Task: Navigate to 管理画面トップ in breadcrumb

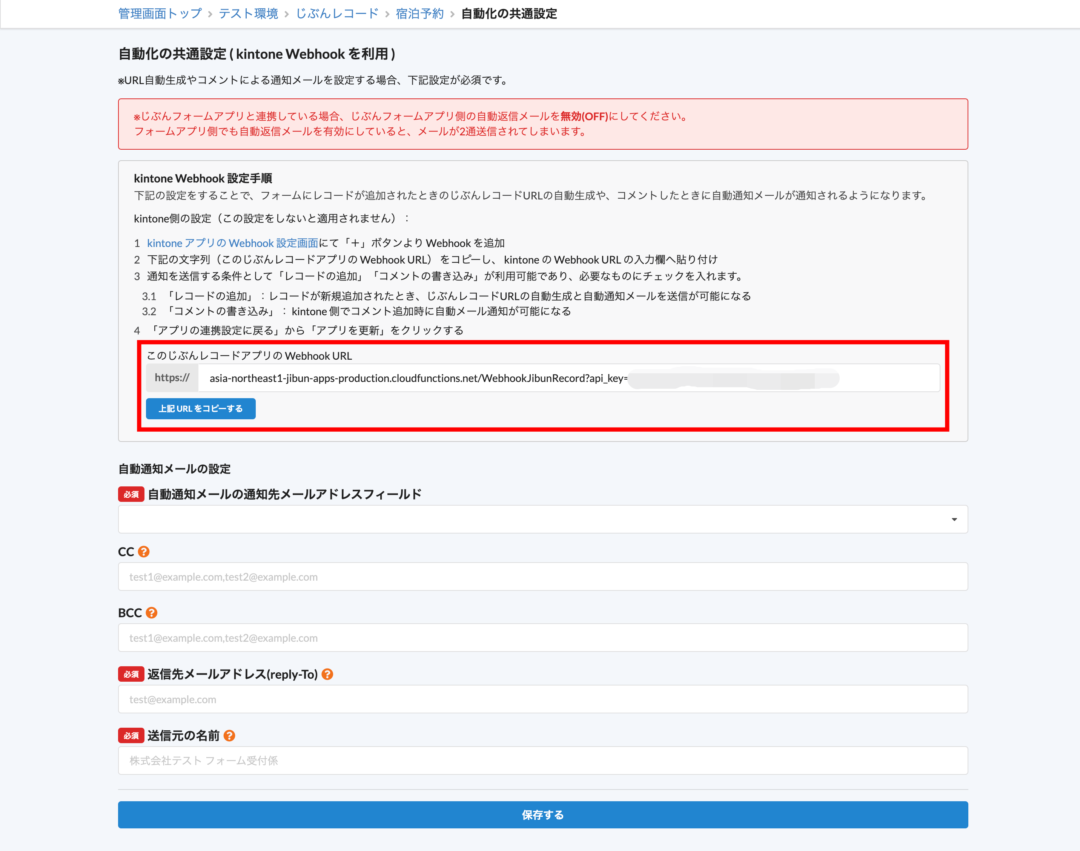Action: 158,13
